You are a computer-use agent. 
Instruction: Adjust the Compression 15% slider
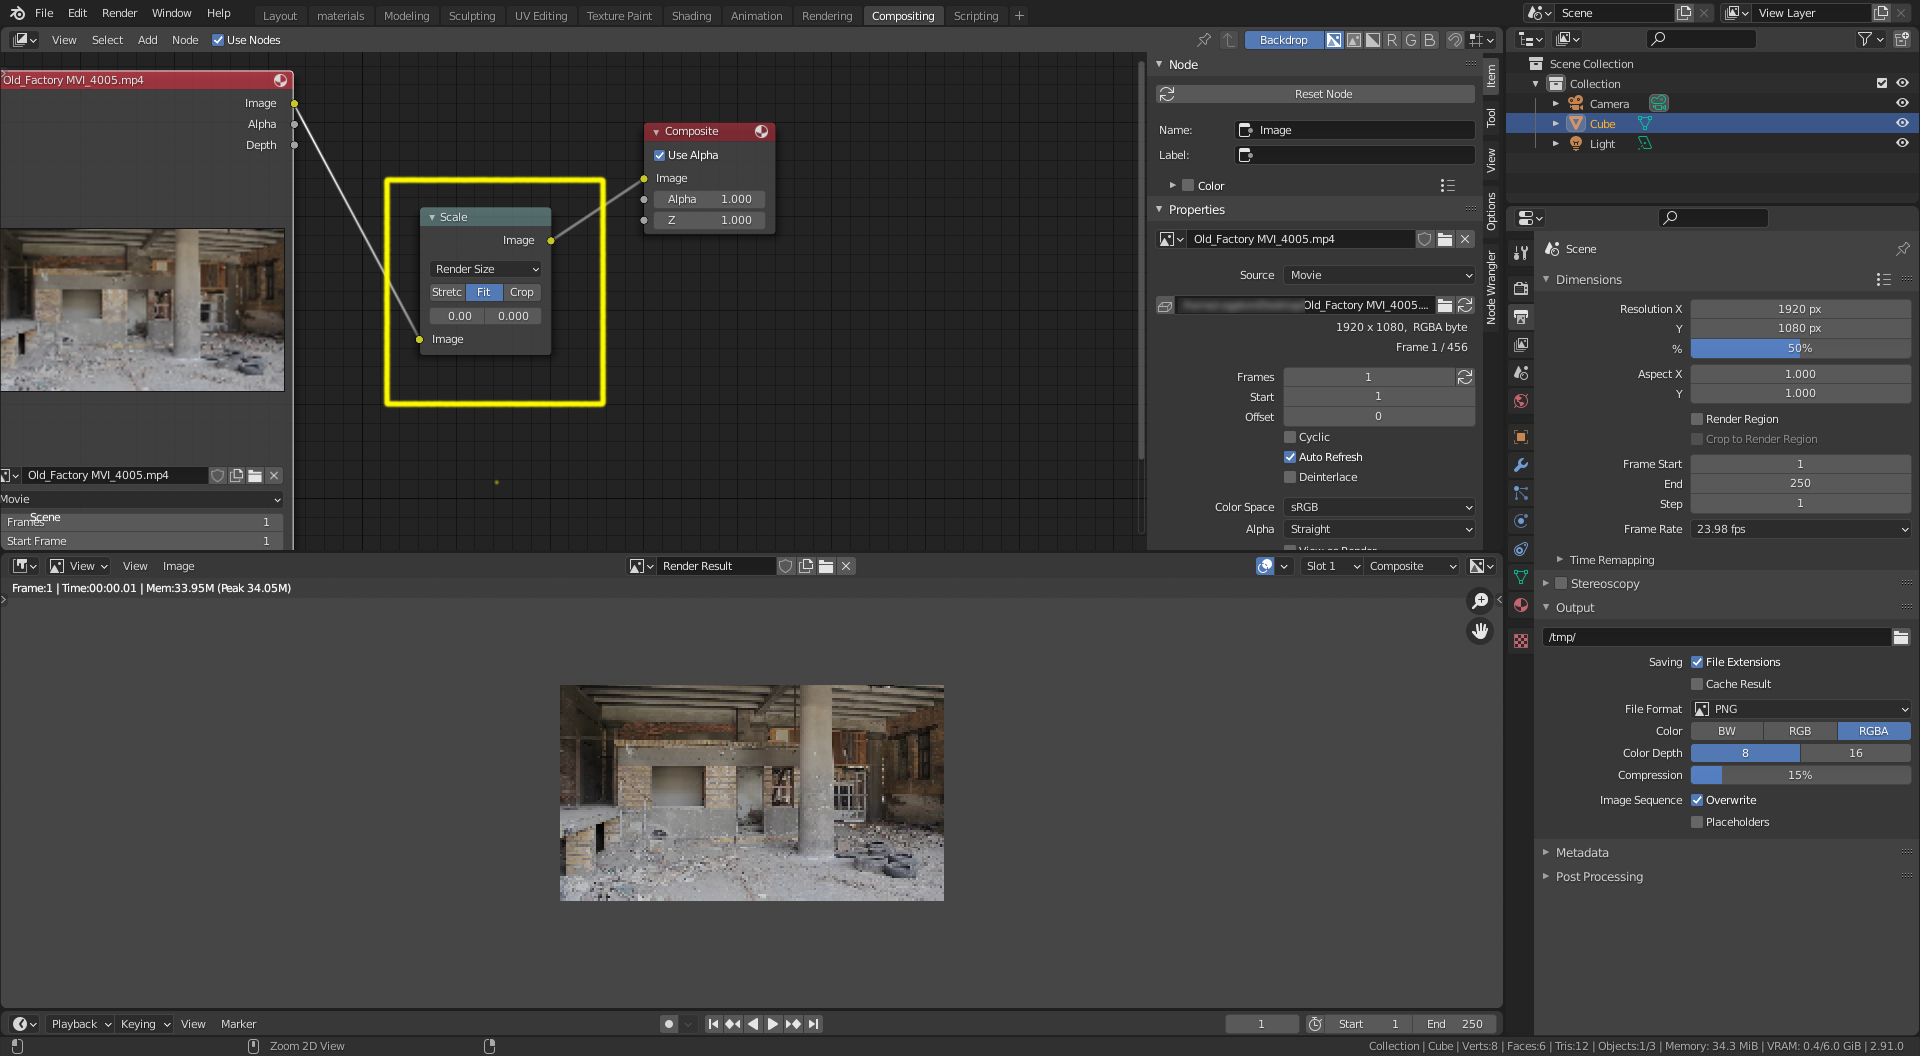coord(1800,775)
